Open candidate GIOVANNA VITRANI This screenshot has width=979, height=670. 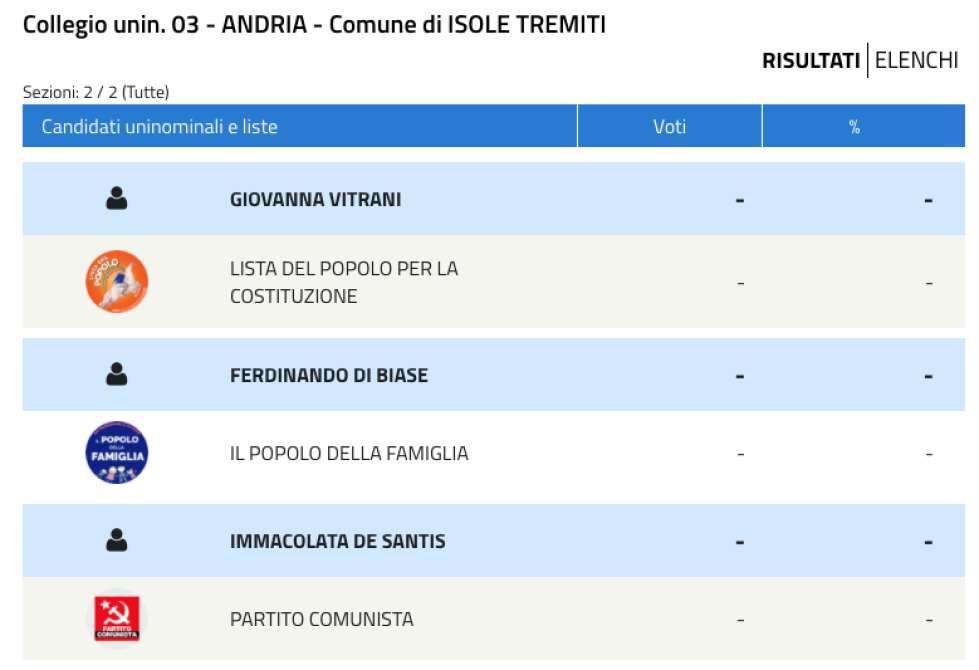coord(315,199)
